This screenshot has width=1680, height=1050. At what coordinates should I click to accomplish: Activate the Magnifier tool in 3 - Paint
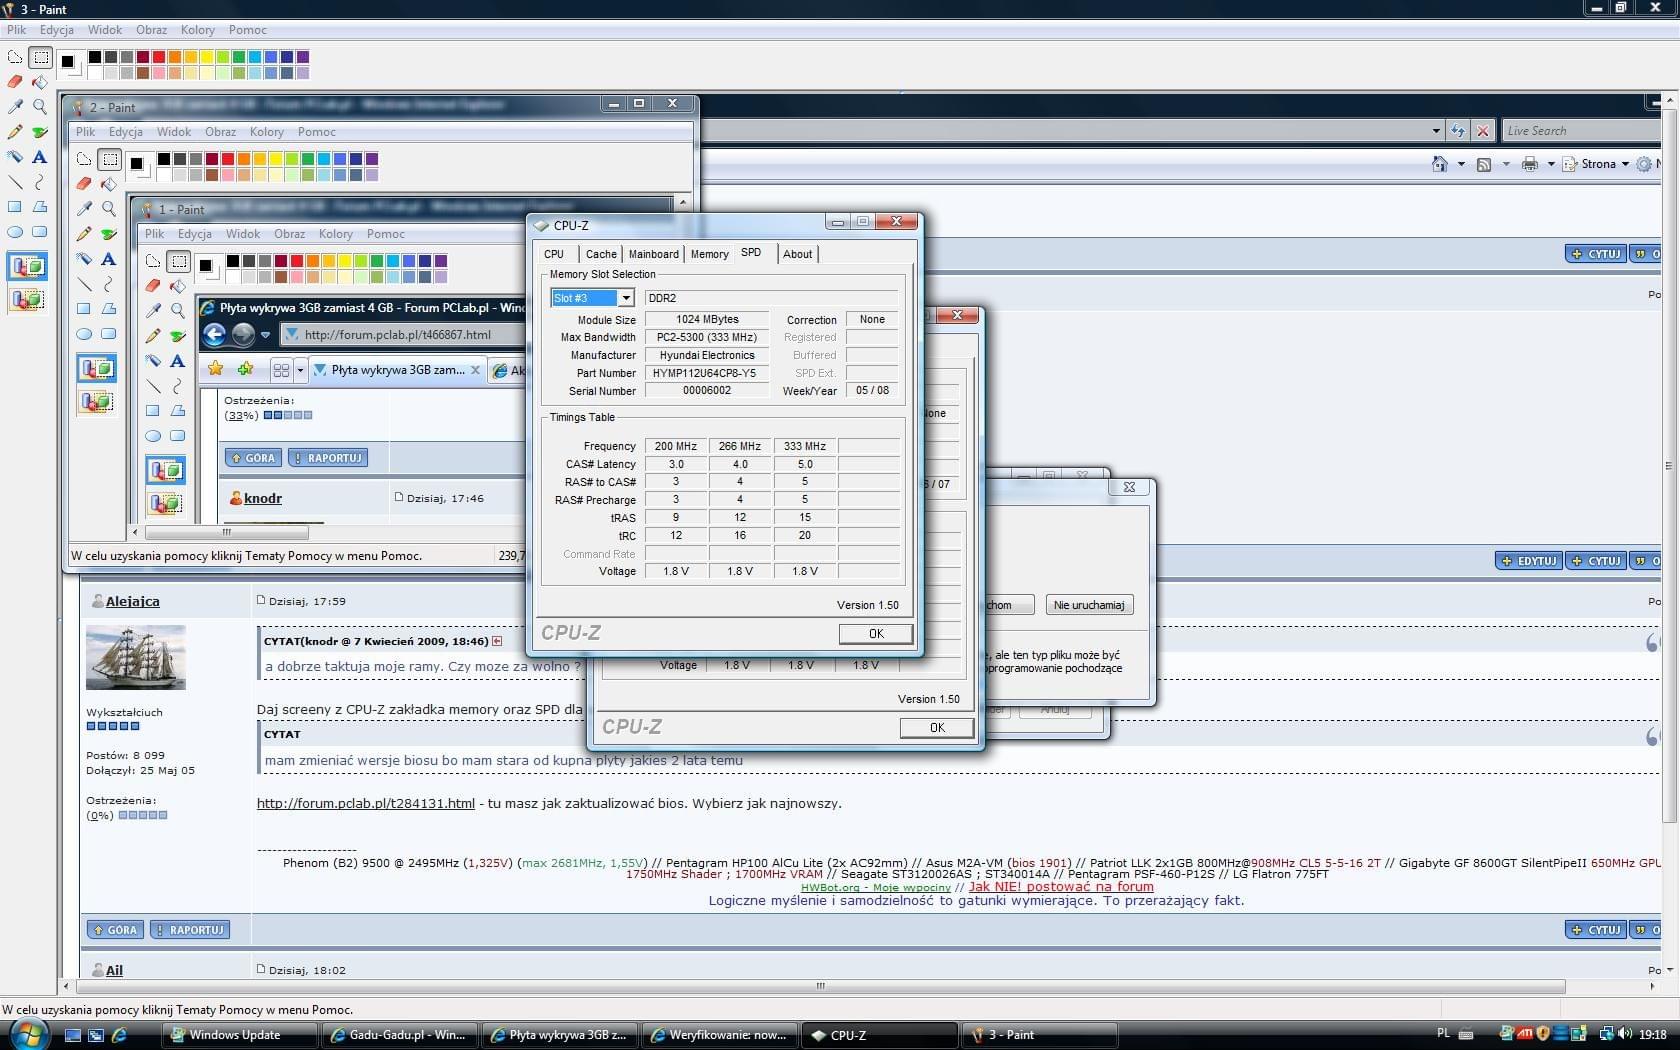[x=40, y=106]
